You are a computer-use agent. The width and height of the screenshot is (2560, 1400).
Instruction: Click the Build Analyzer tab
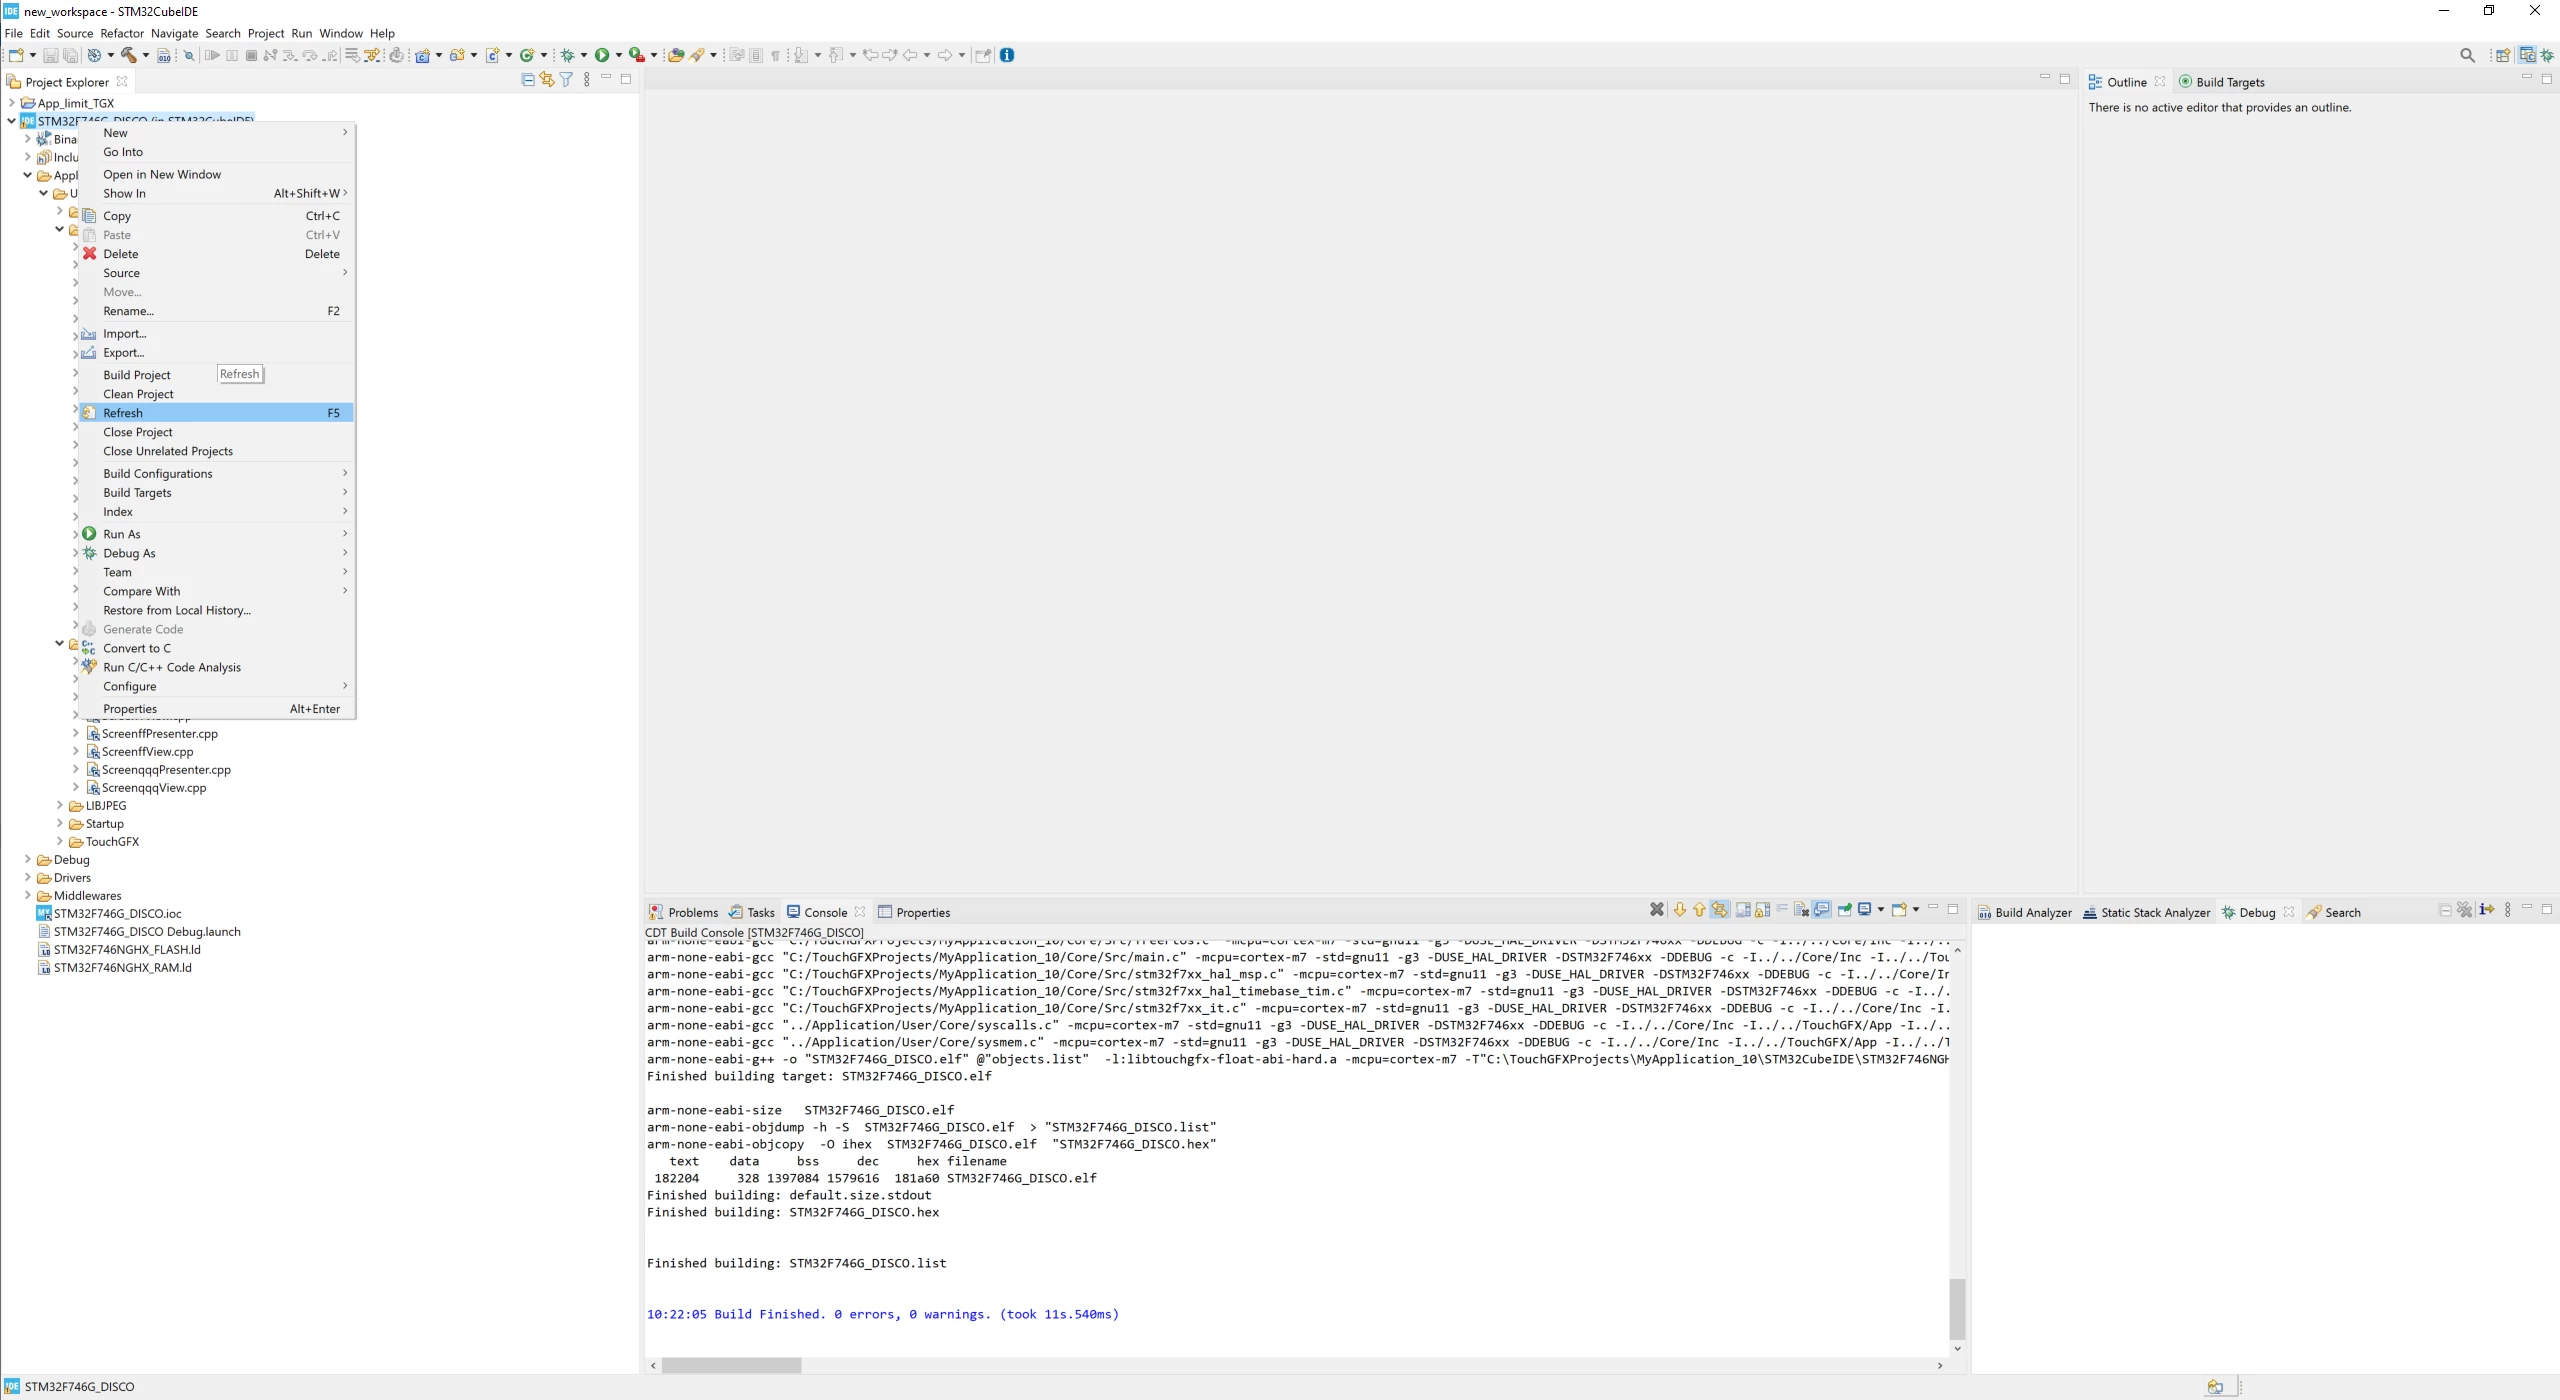[x=2024, y=912]
